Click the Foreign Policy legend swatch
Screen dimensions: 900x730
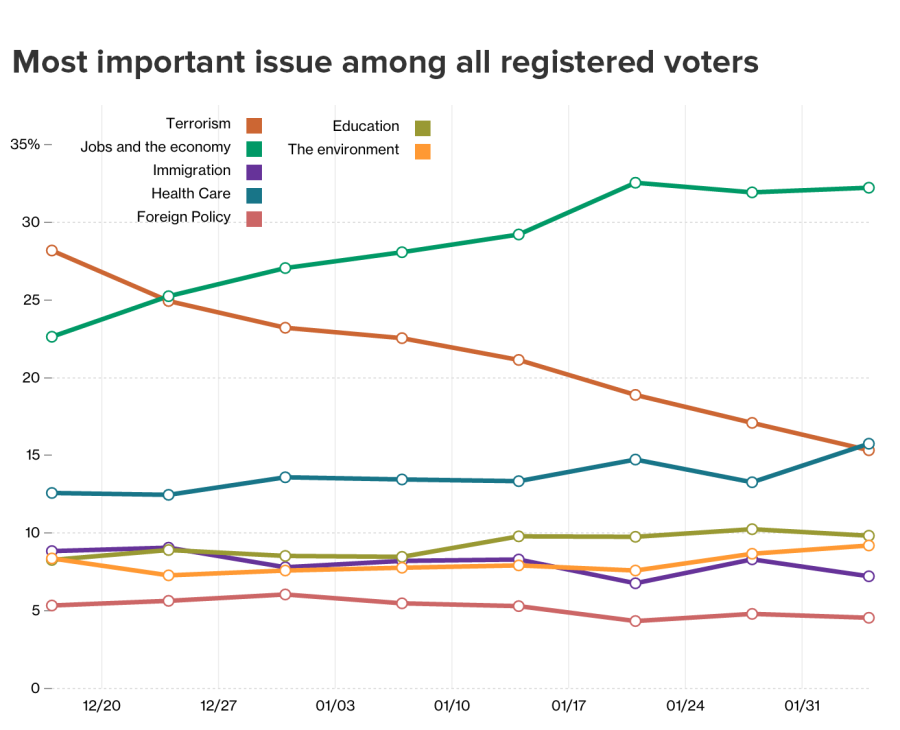[x=254, y=218]
